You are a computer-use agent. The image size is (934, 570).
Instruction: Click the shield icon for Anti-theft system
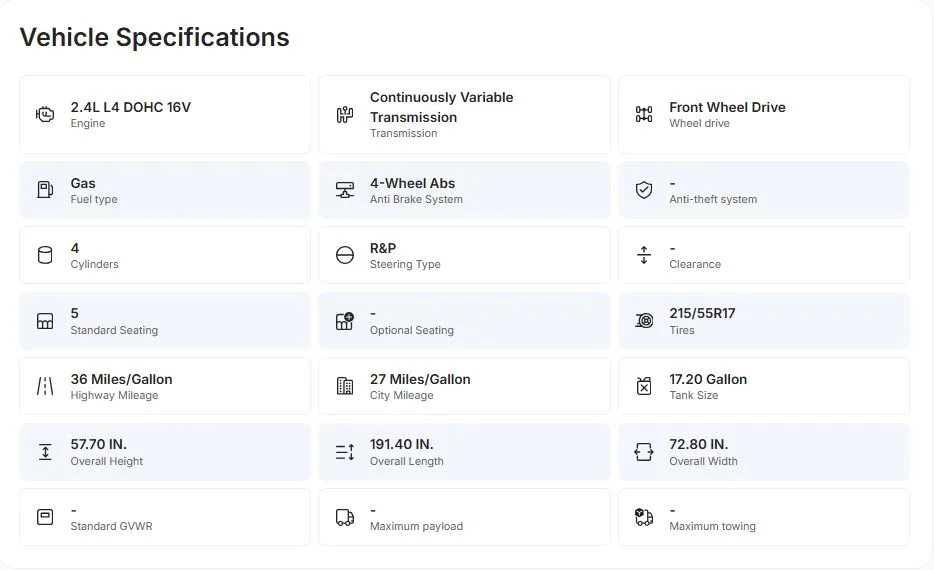tap(644, 190)
